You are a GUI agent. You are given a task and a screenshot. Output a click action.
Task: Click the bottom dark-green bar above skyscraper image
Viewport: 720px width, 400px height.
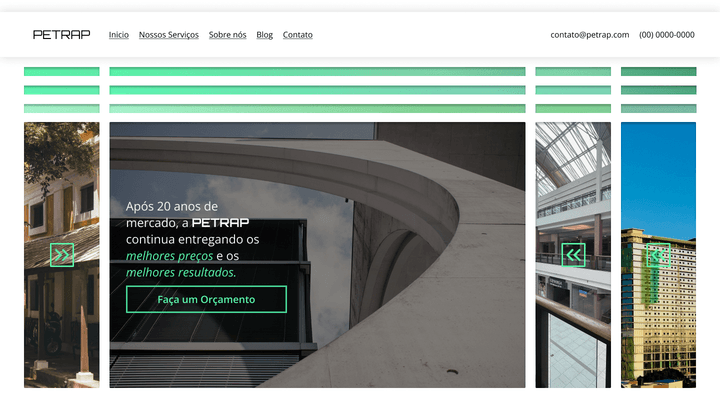[x=658, y=108]
